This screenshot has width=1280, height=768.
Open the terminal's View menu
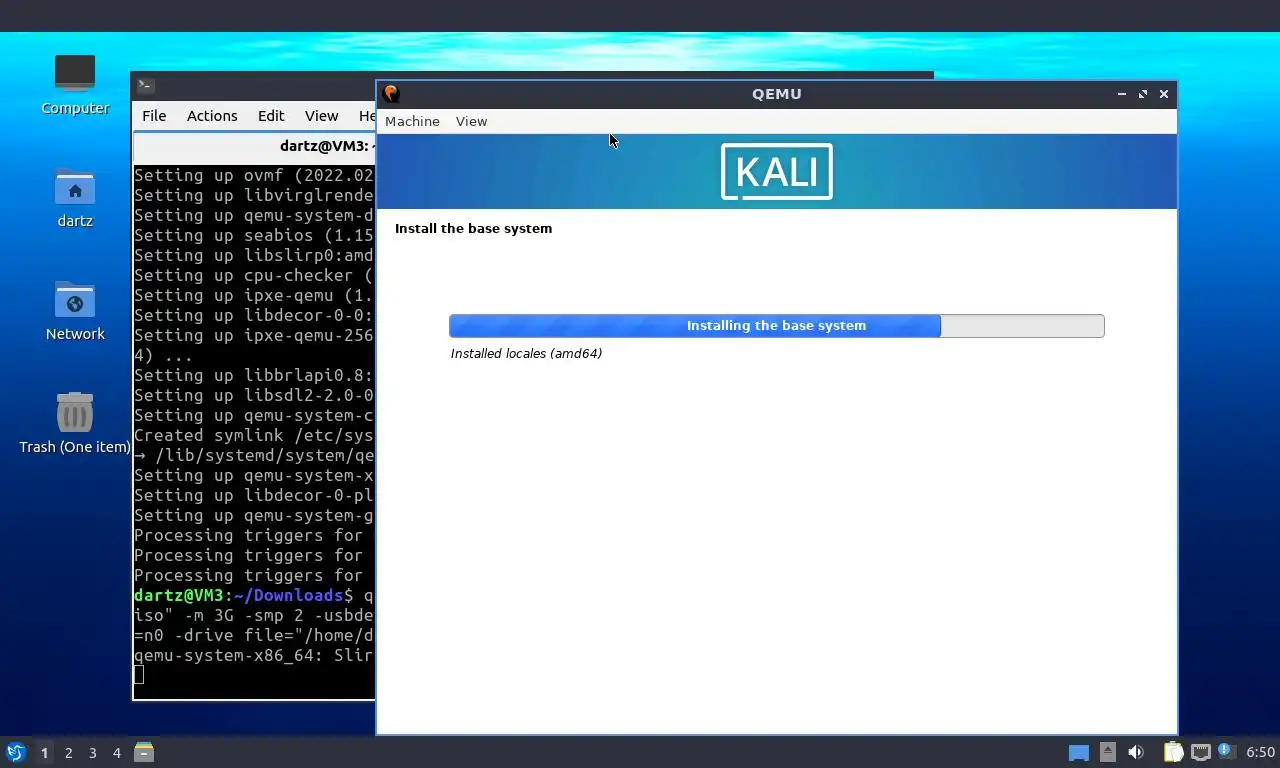(x=321, y=116)
